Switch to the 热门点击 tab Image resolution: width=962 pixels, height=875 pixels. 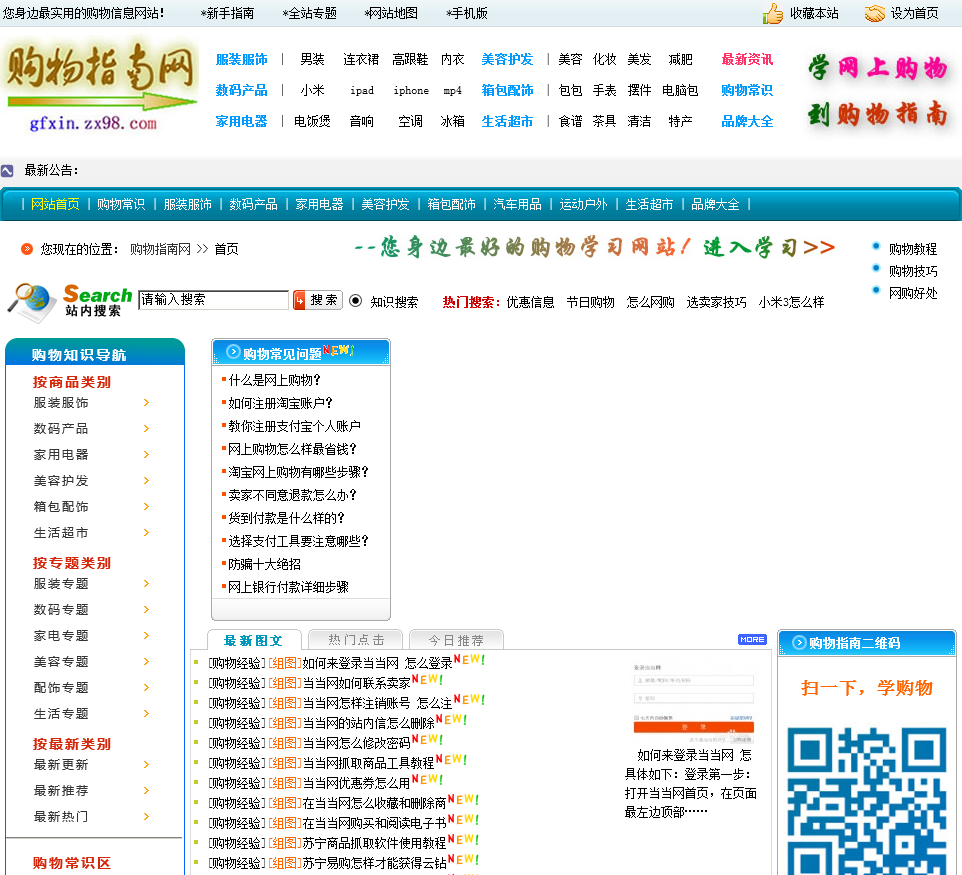356,640
